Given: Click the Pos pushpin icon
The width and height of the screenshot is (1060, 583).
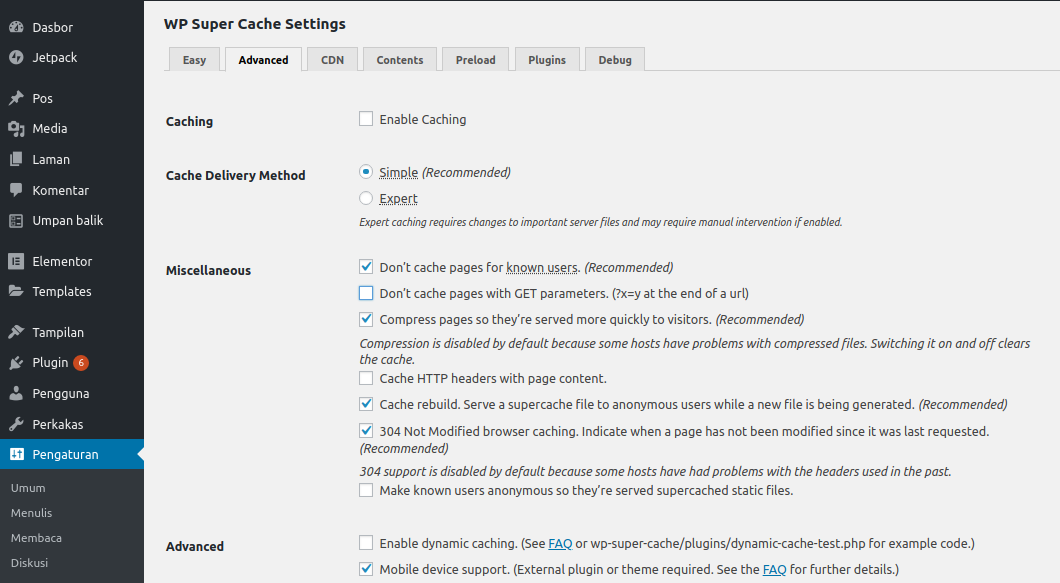Looking at the screenshot, I should point(16,98).
